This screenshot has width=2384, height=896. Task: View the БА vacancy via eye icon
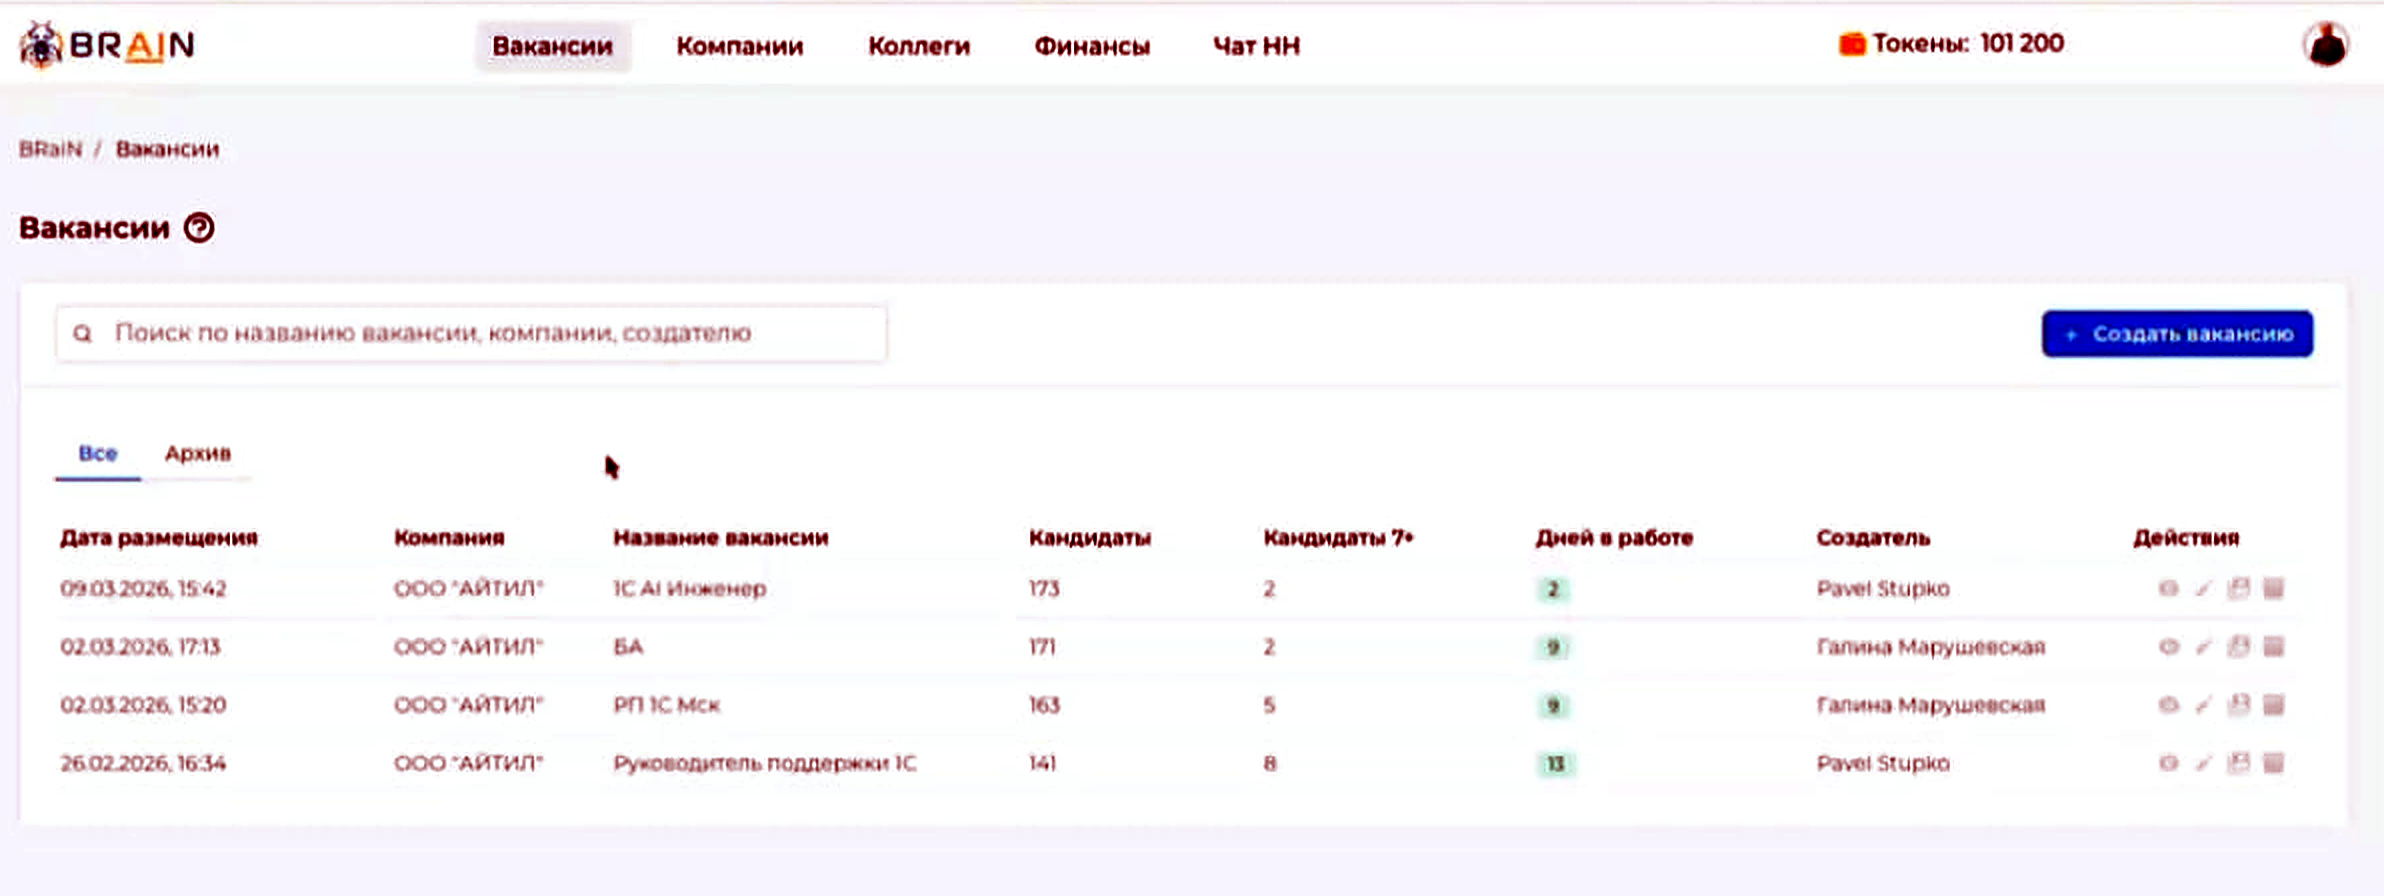point(2167,647)
